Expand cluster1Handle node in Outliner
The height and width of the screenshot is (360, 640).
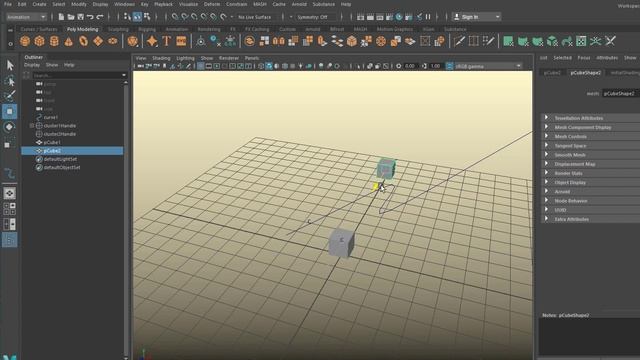(x=32, y=126)
